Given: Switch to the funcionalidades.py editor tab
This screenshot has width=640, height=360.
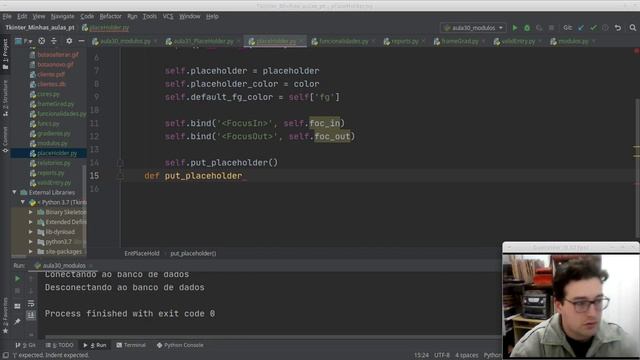Looking at the screenshot, I should coord(343,41).
